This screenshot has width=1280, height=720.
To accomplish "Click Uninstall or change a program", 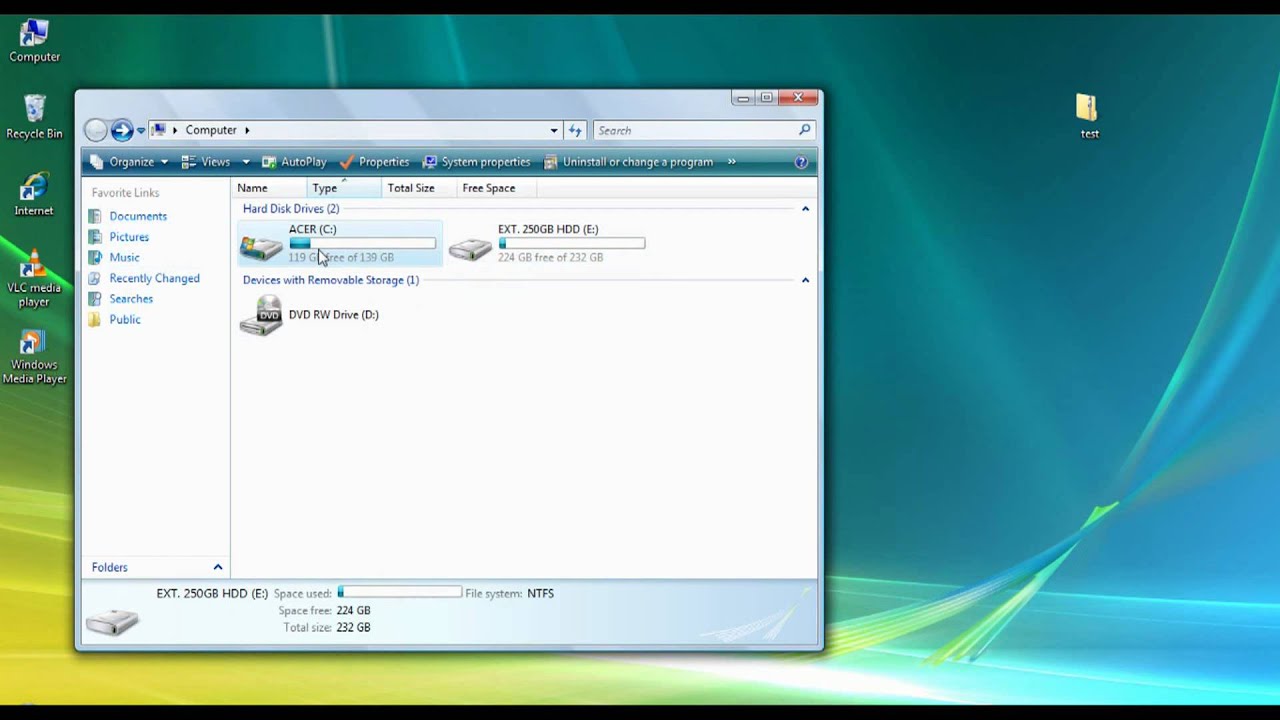I will (628, 162).
